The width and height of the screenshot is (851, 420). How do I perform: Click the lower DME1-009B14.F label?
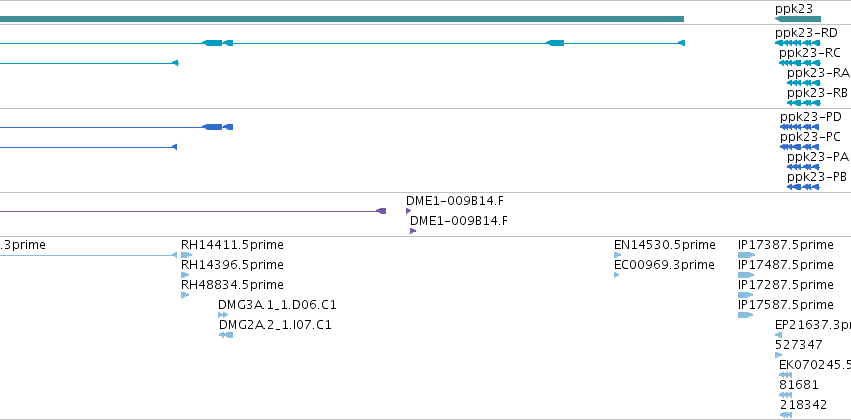click(459, 221)
